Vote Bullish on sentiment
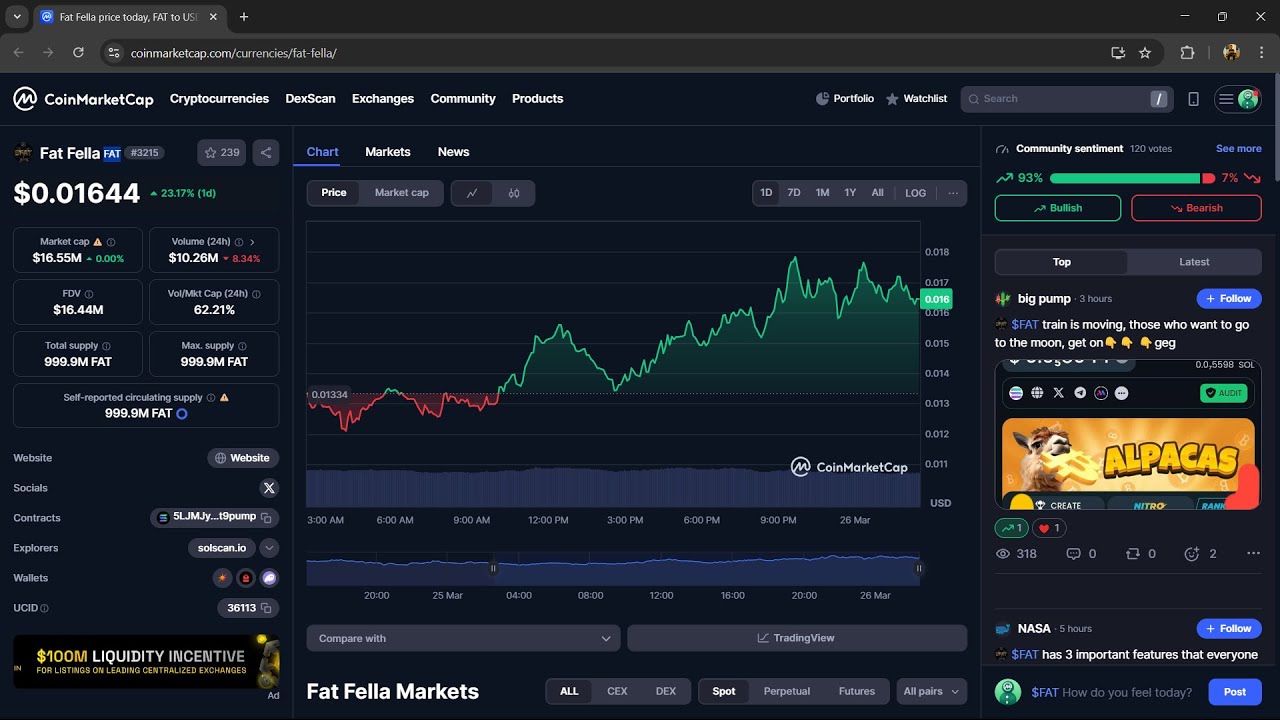 1058,208
